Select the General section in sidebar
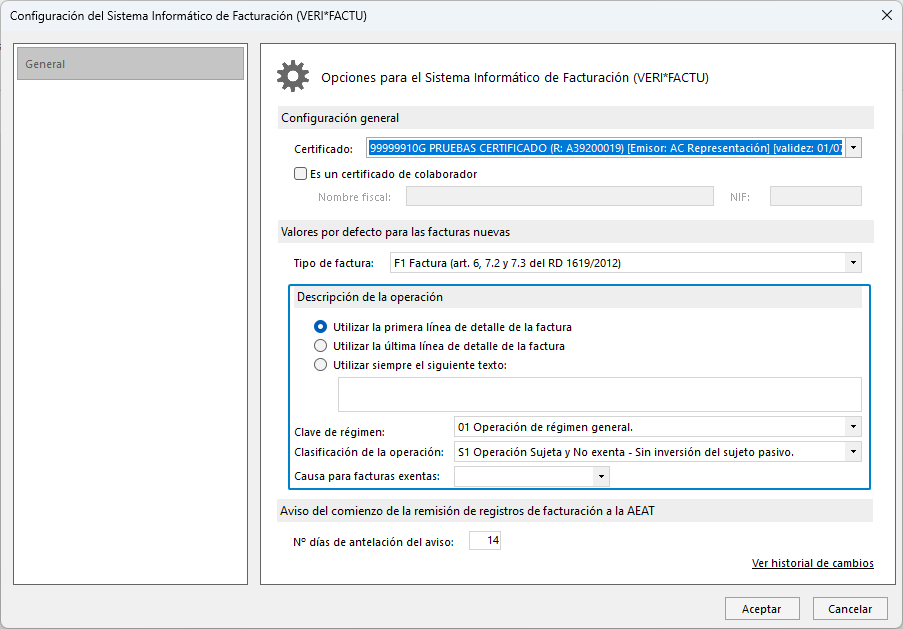Viewport: 903px width, 629px height. [x=130, y=64]
